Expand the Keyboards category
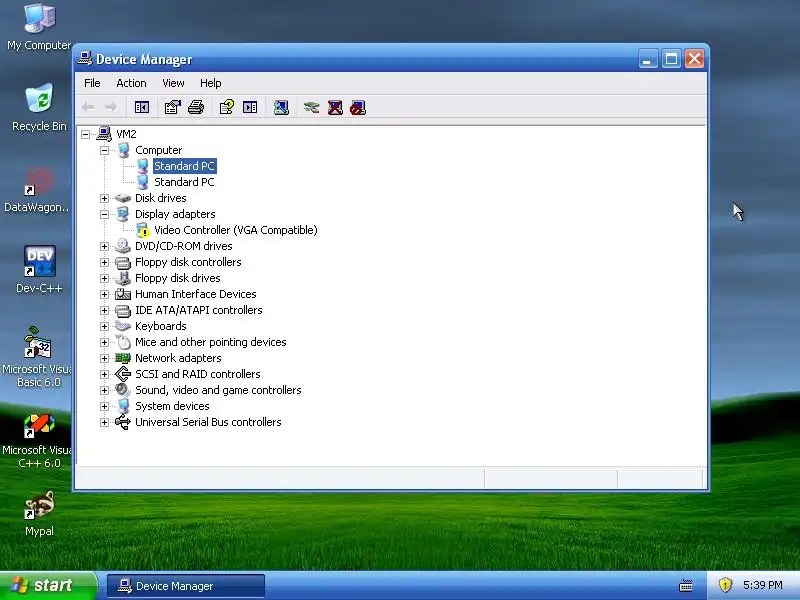Image resolution: width=800 pixels, height=600 pixels. (x=105, y=326)
